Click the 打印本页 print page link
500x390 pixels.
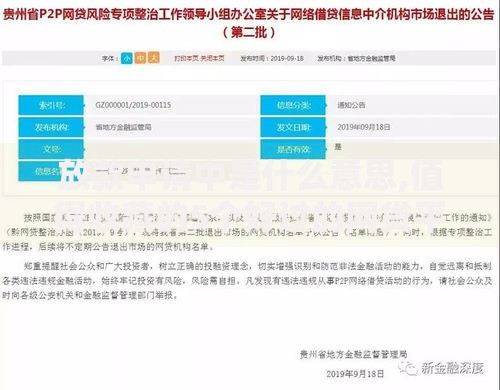pos(187,58)
